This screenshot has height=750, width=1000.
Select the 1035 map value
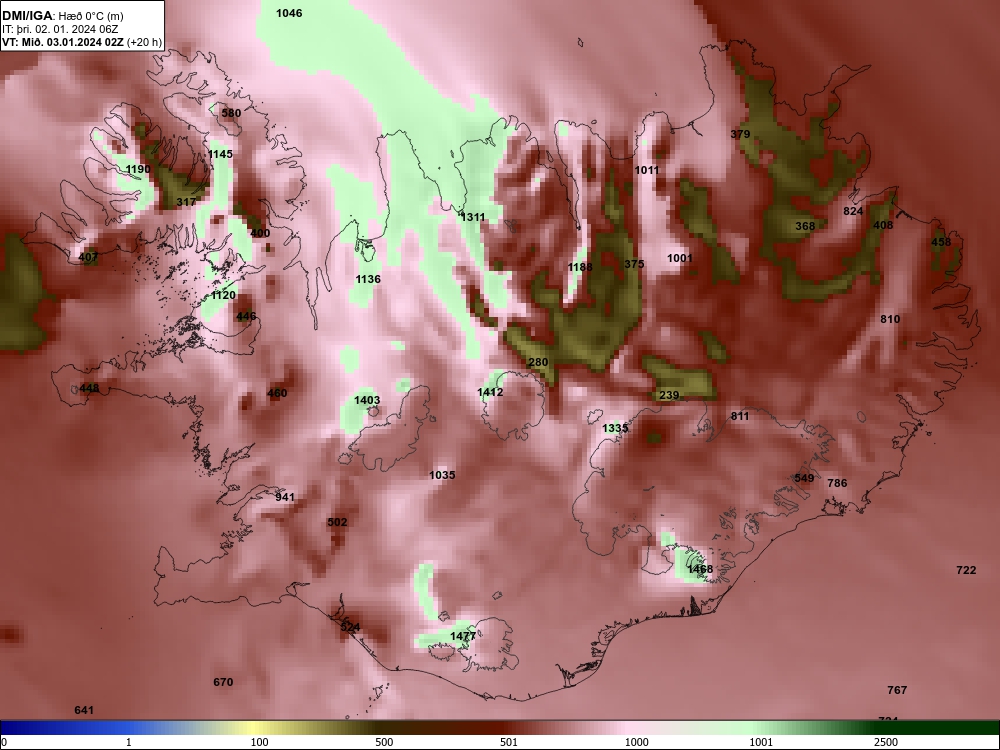442,475
